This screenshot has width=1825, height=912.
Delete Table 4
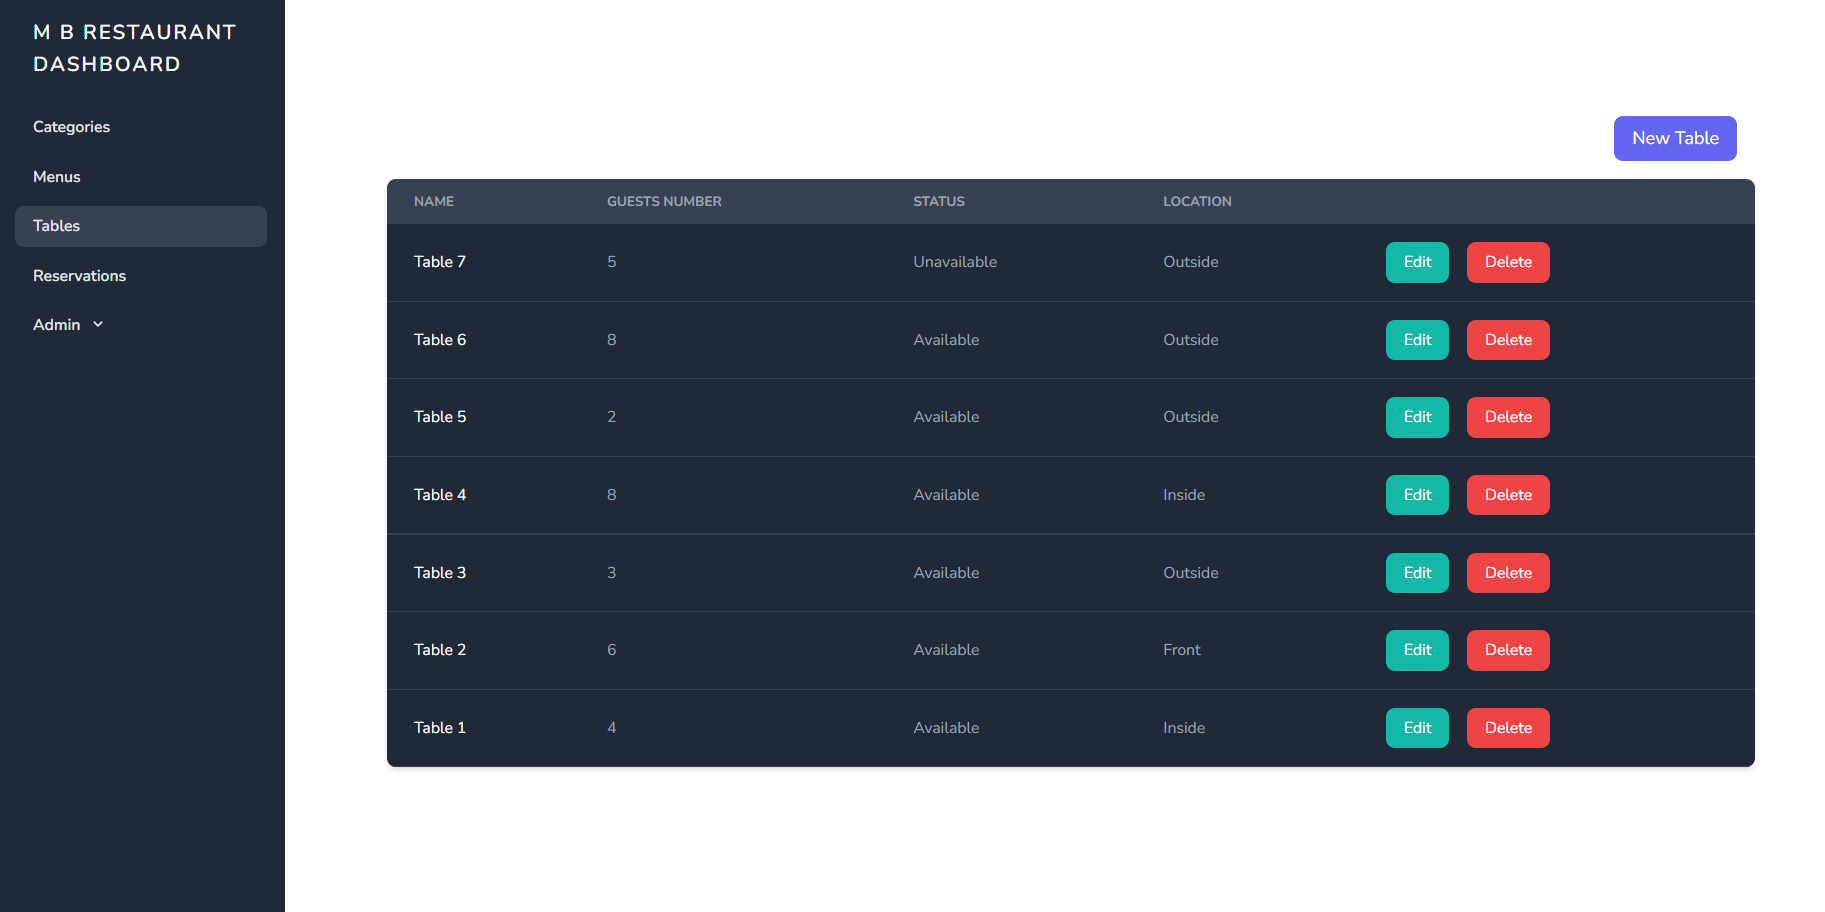(1508, 495)
